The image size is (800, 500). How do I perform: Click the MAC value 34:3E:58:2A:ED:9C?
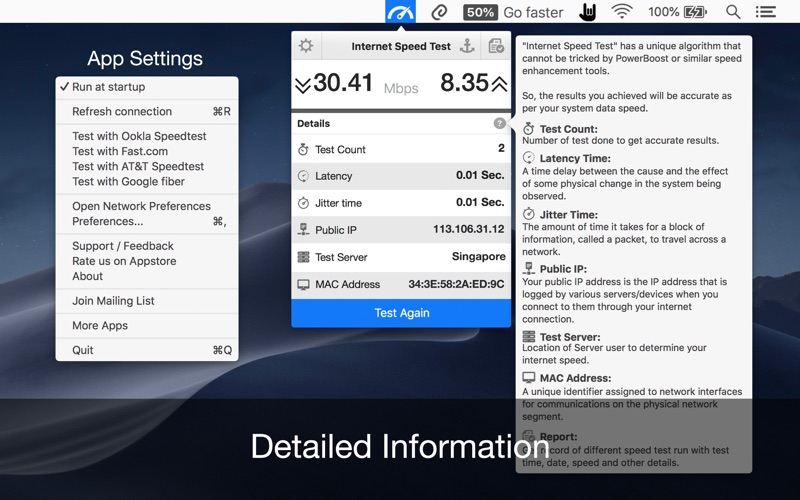456,284
